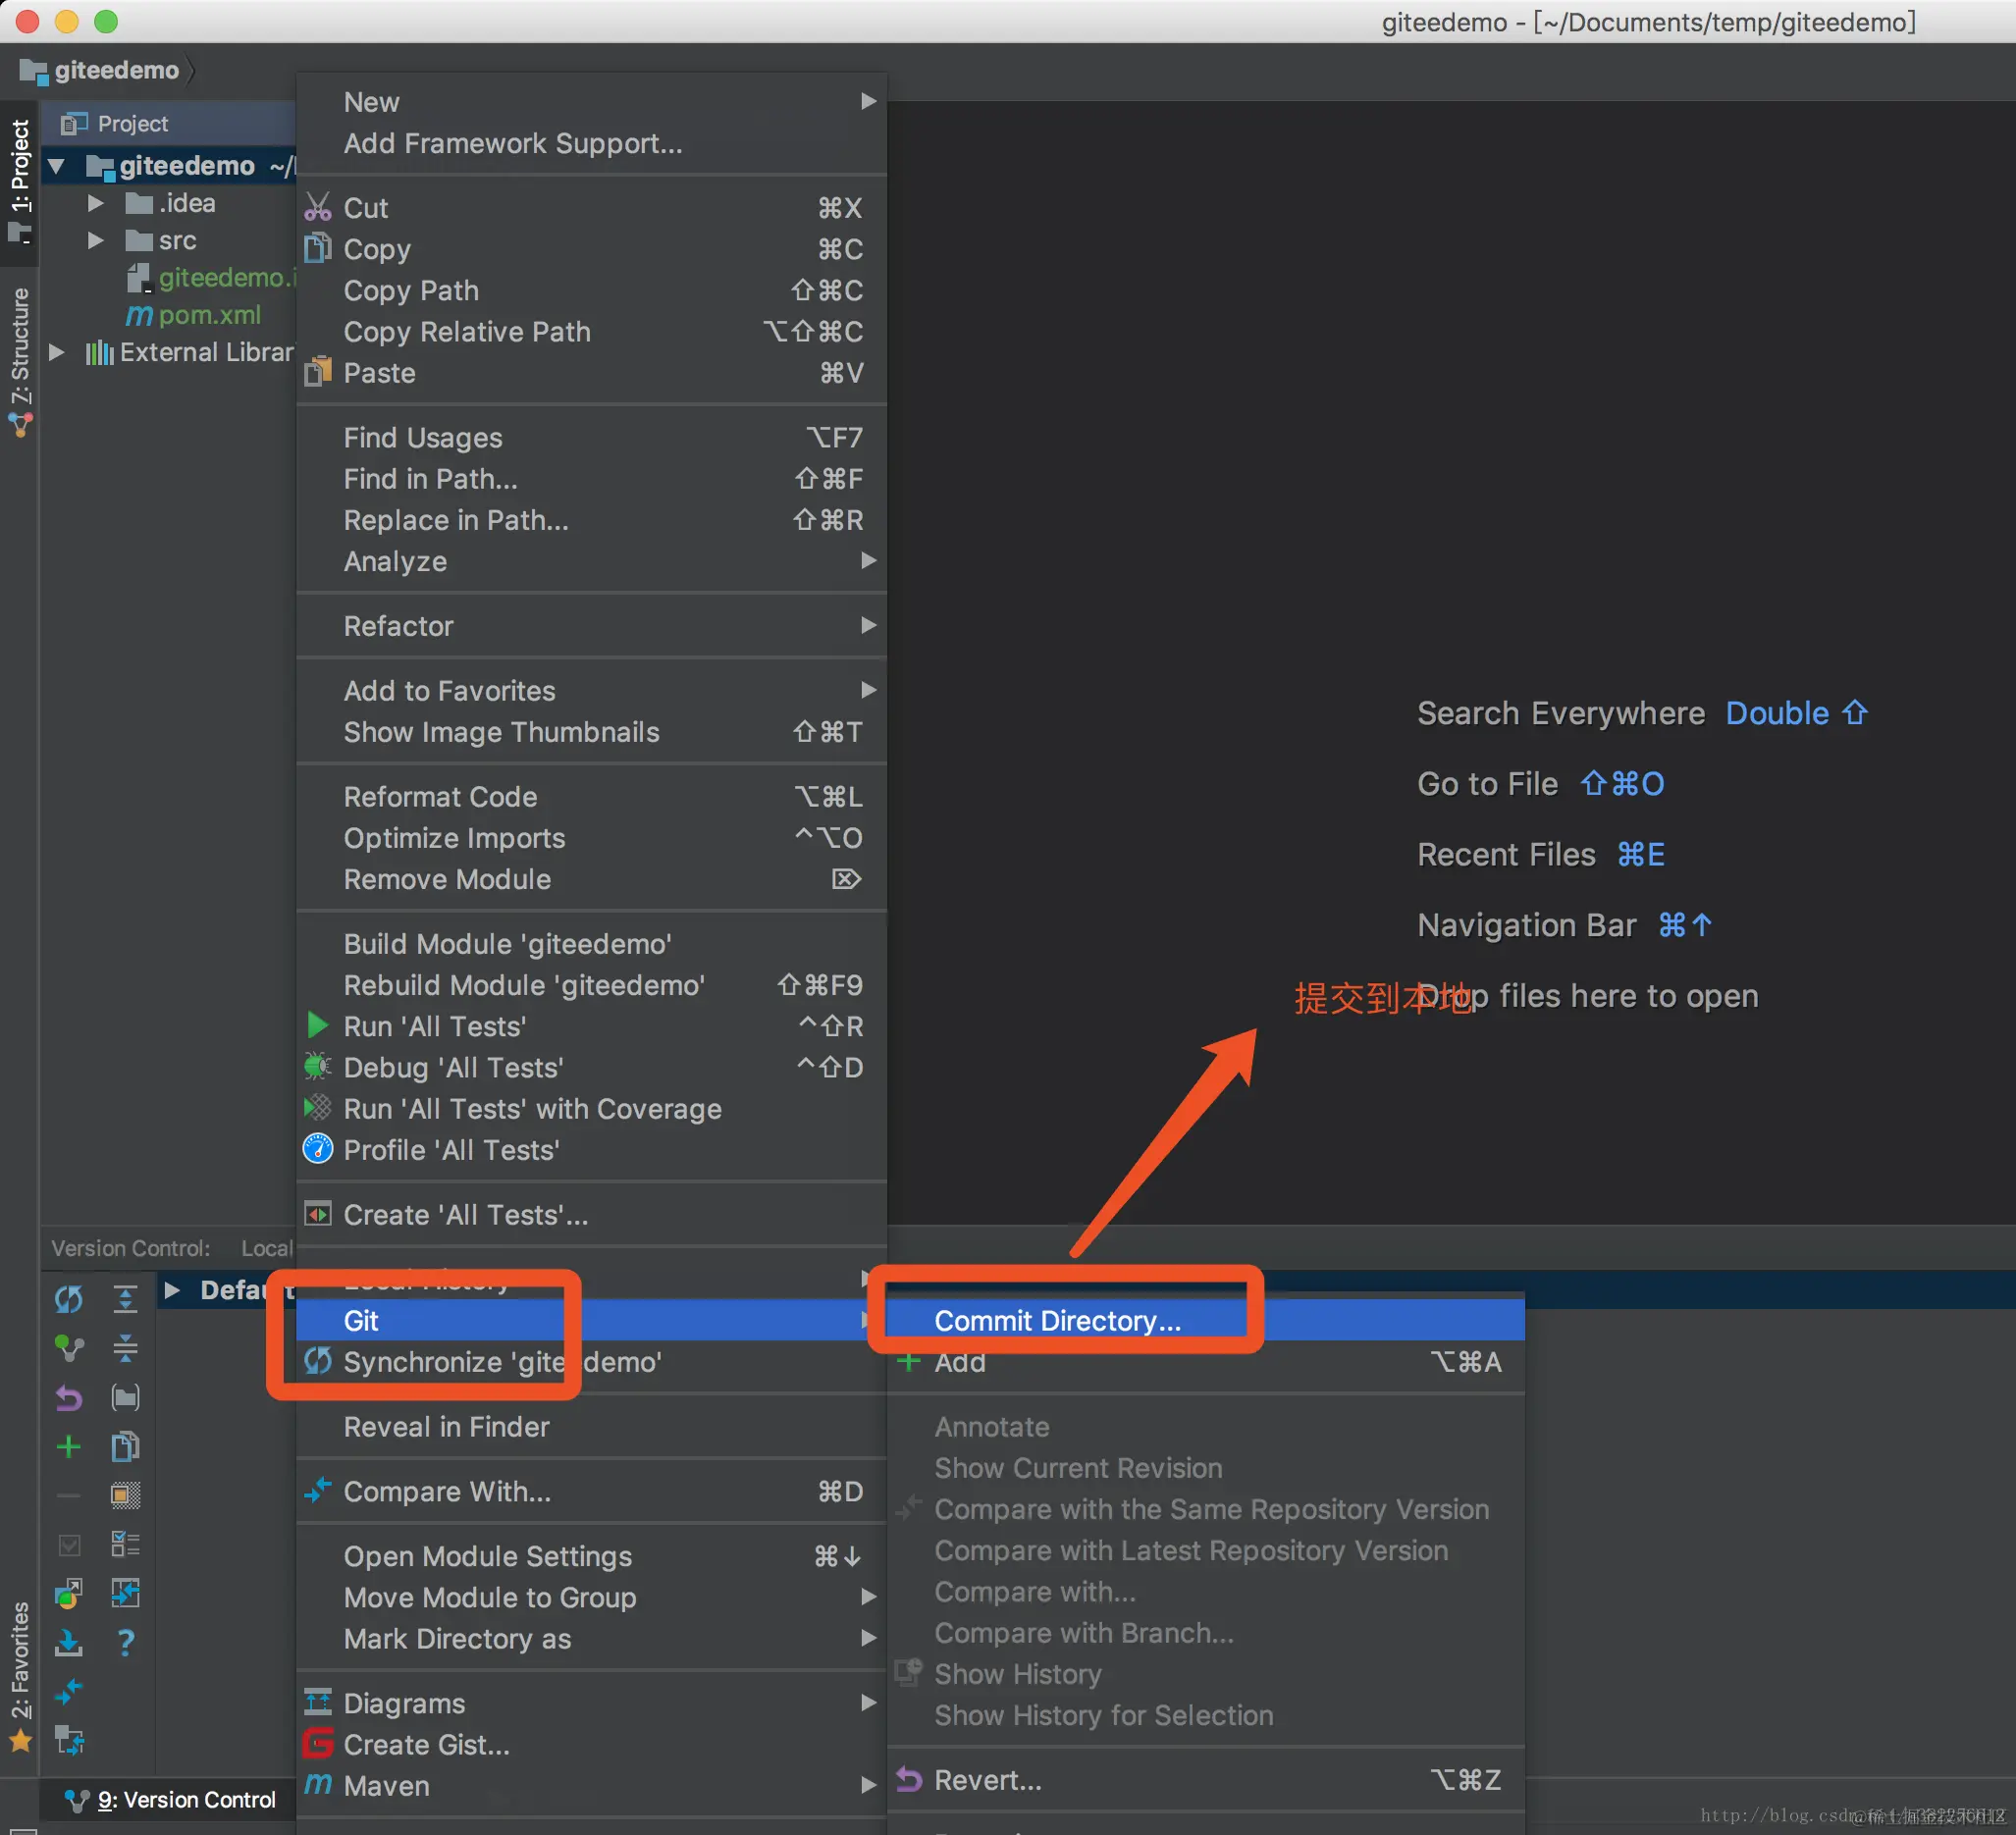Click the Group by Directory folder icon
This screenshot has width=2016, height=1835.
pyautogui.click(x=125, y=1397)
